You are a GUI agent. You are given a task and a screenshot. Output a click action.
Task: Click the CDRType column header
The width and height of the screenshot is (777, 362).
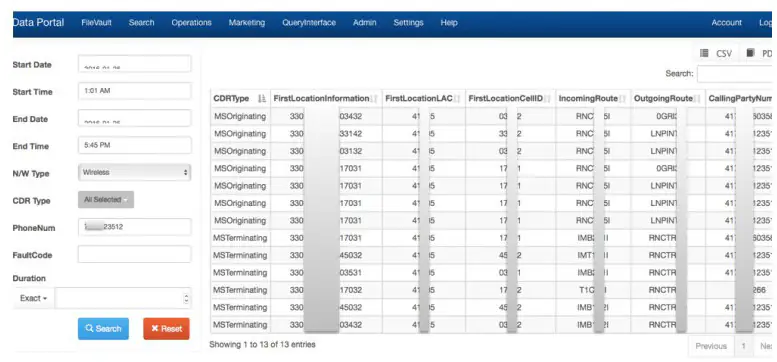point(240,99)
